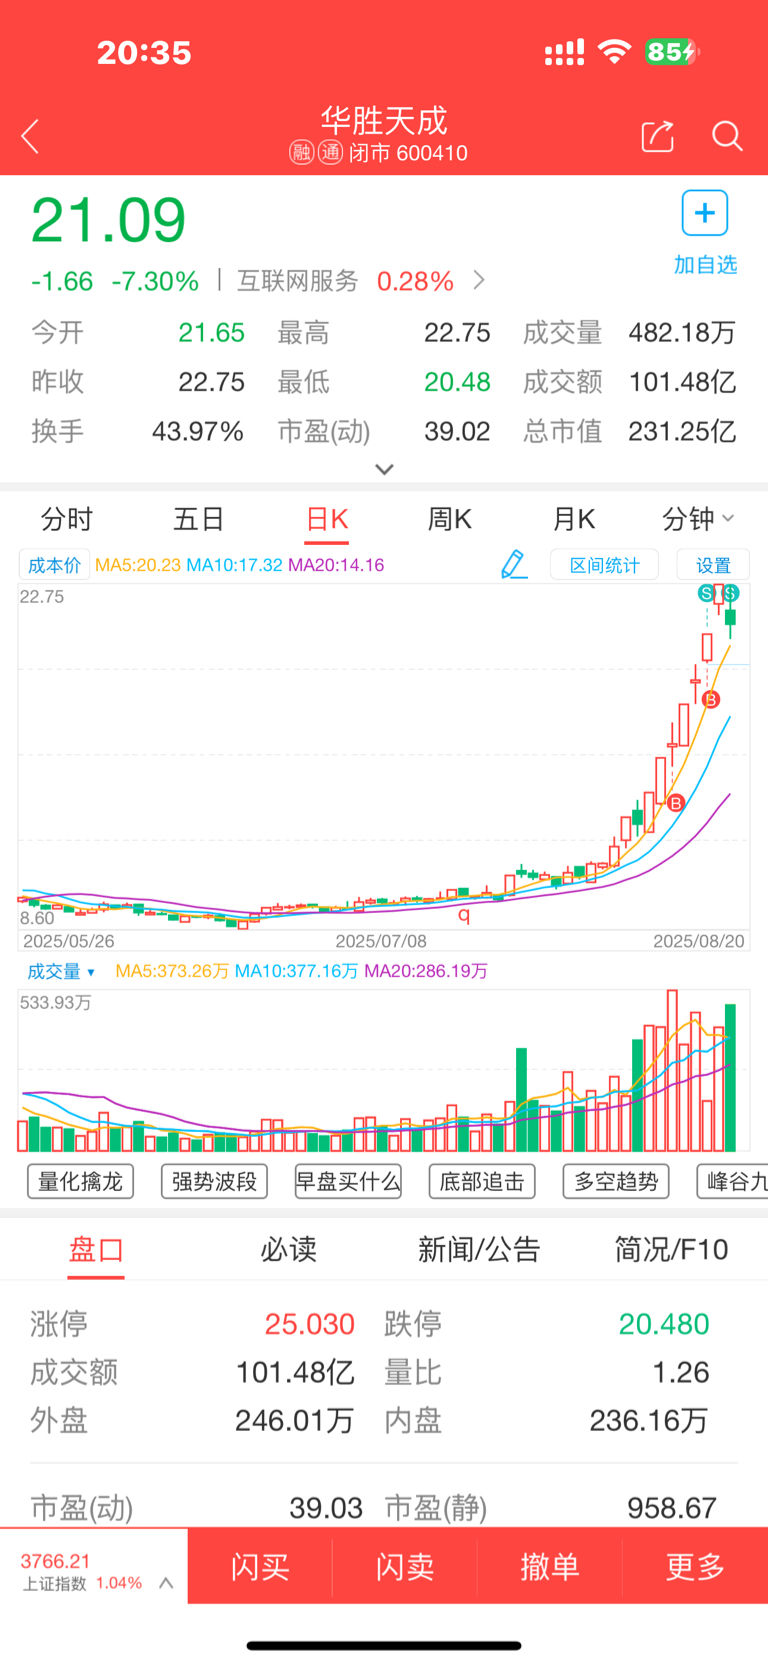This screenshot has width=768, height=1665.
Task: Expand more quote details chevron
Action: click(x=384, y=469)
